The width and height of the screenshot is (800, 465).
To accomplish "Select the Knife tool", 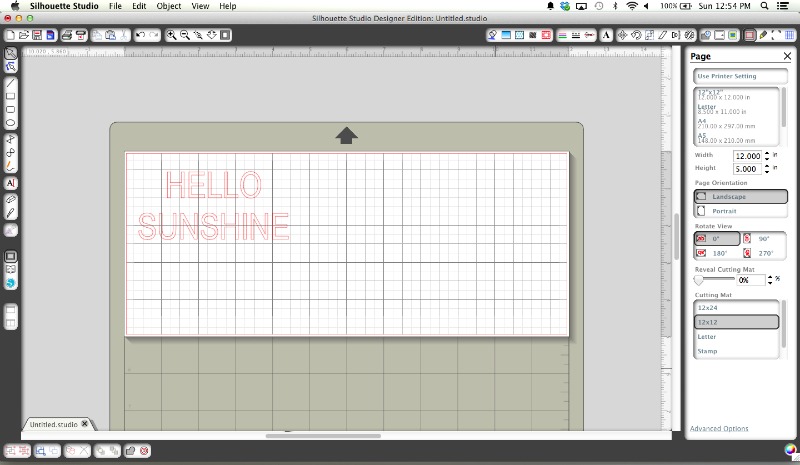I will [11, 213].
